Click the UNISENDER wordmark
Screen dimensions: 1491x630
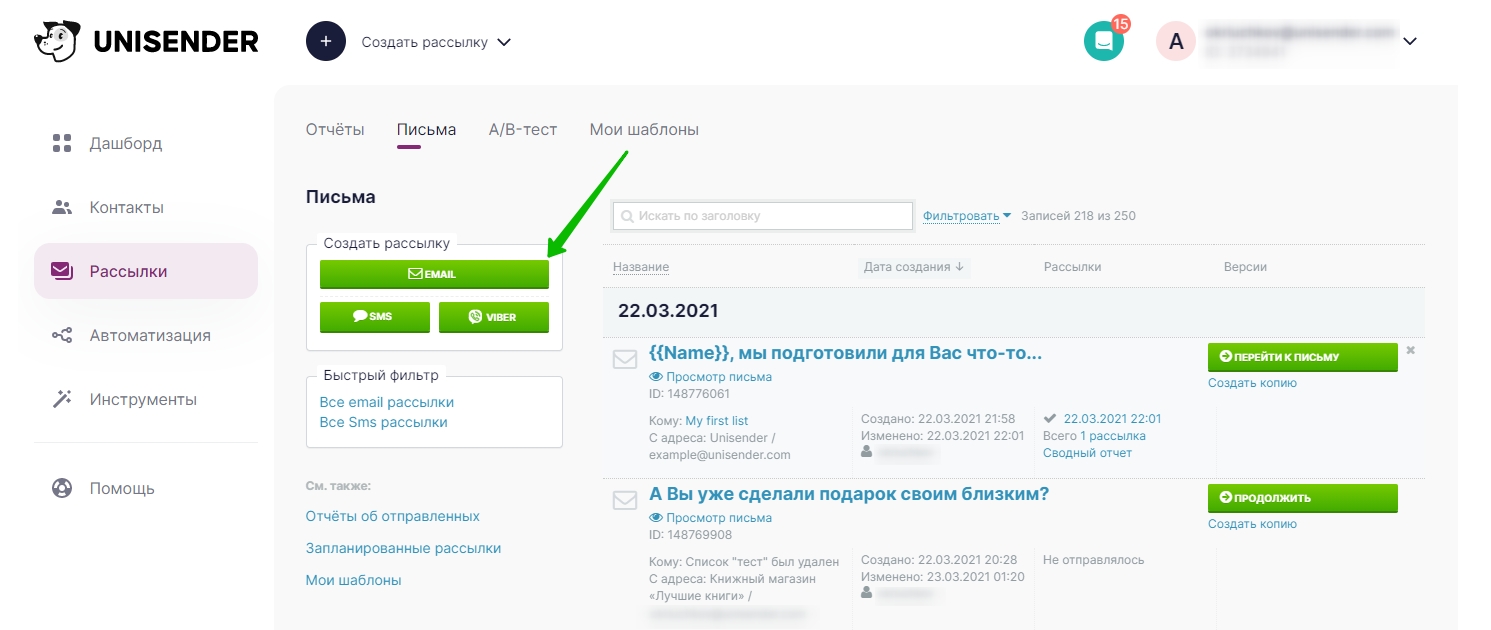point(176,42)
